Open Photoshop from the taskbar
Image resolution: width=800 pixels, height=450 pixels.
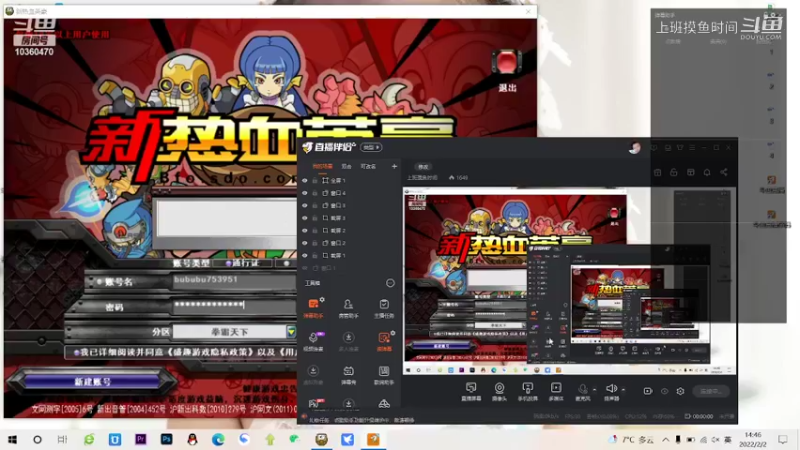pyautogui.click(x=166, y=439)
